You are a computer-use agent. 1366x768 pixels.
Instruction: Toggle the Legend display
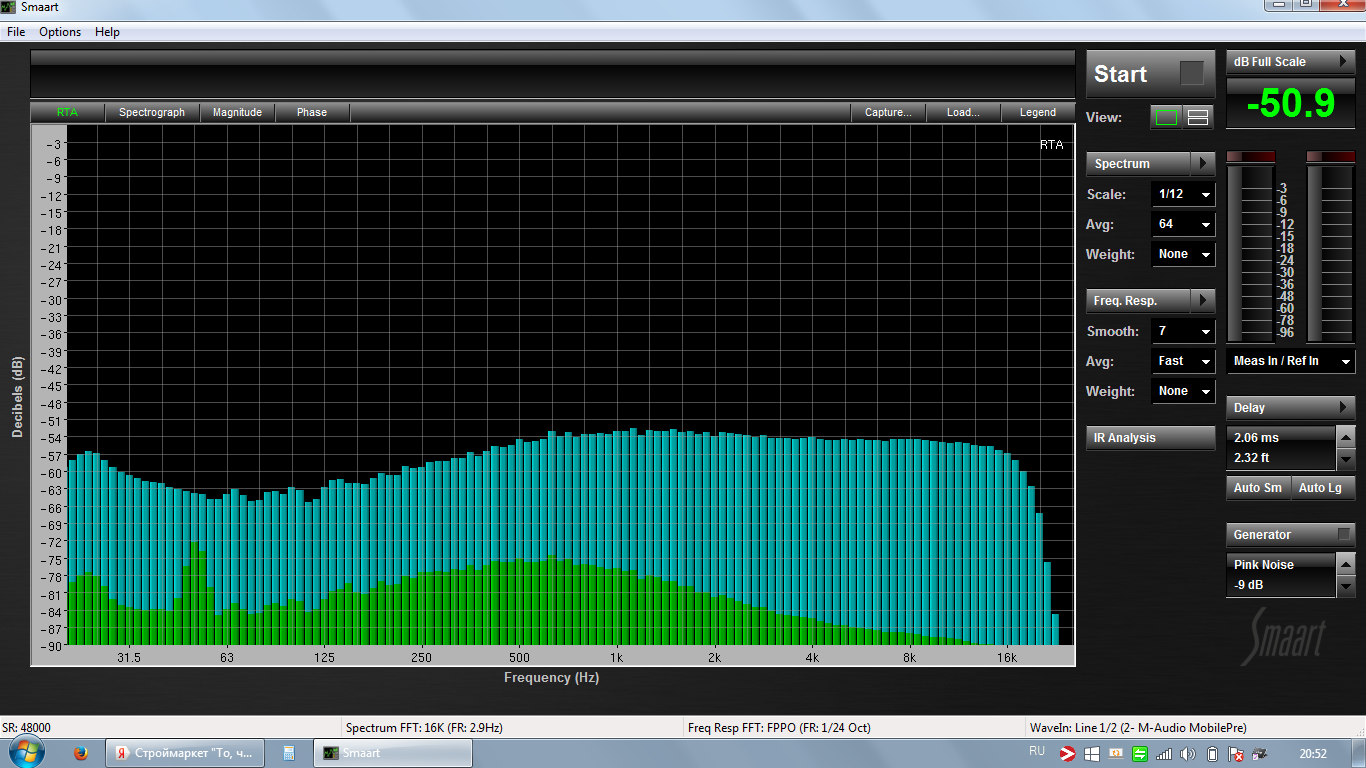1037,113
